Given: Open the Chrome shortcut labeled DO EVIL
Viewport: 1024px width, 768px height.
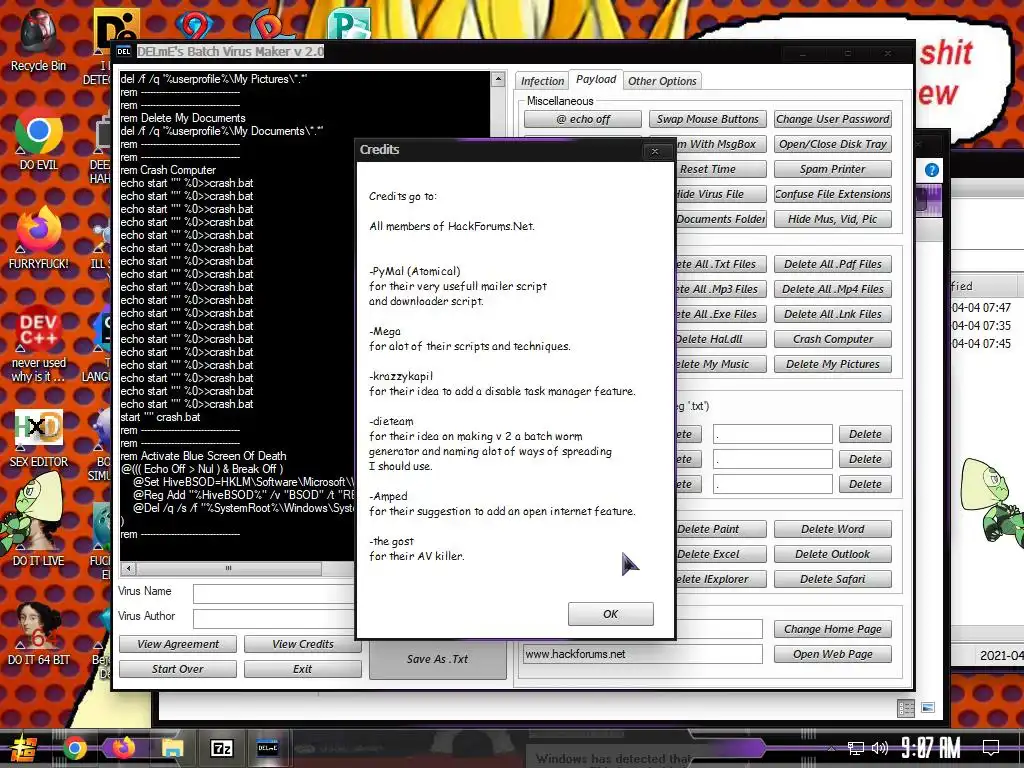Looking at the screenshot, I should (x=38, y=138).
